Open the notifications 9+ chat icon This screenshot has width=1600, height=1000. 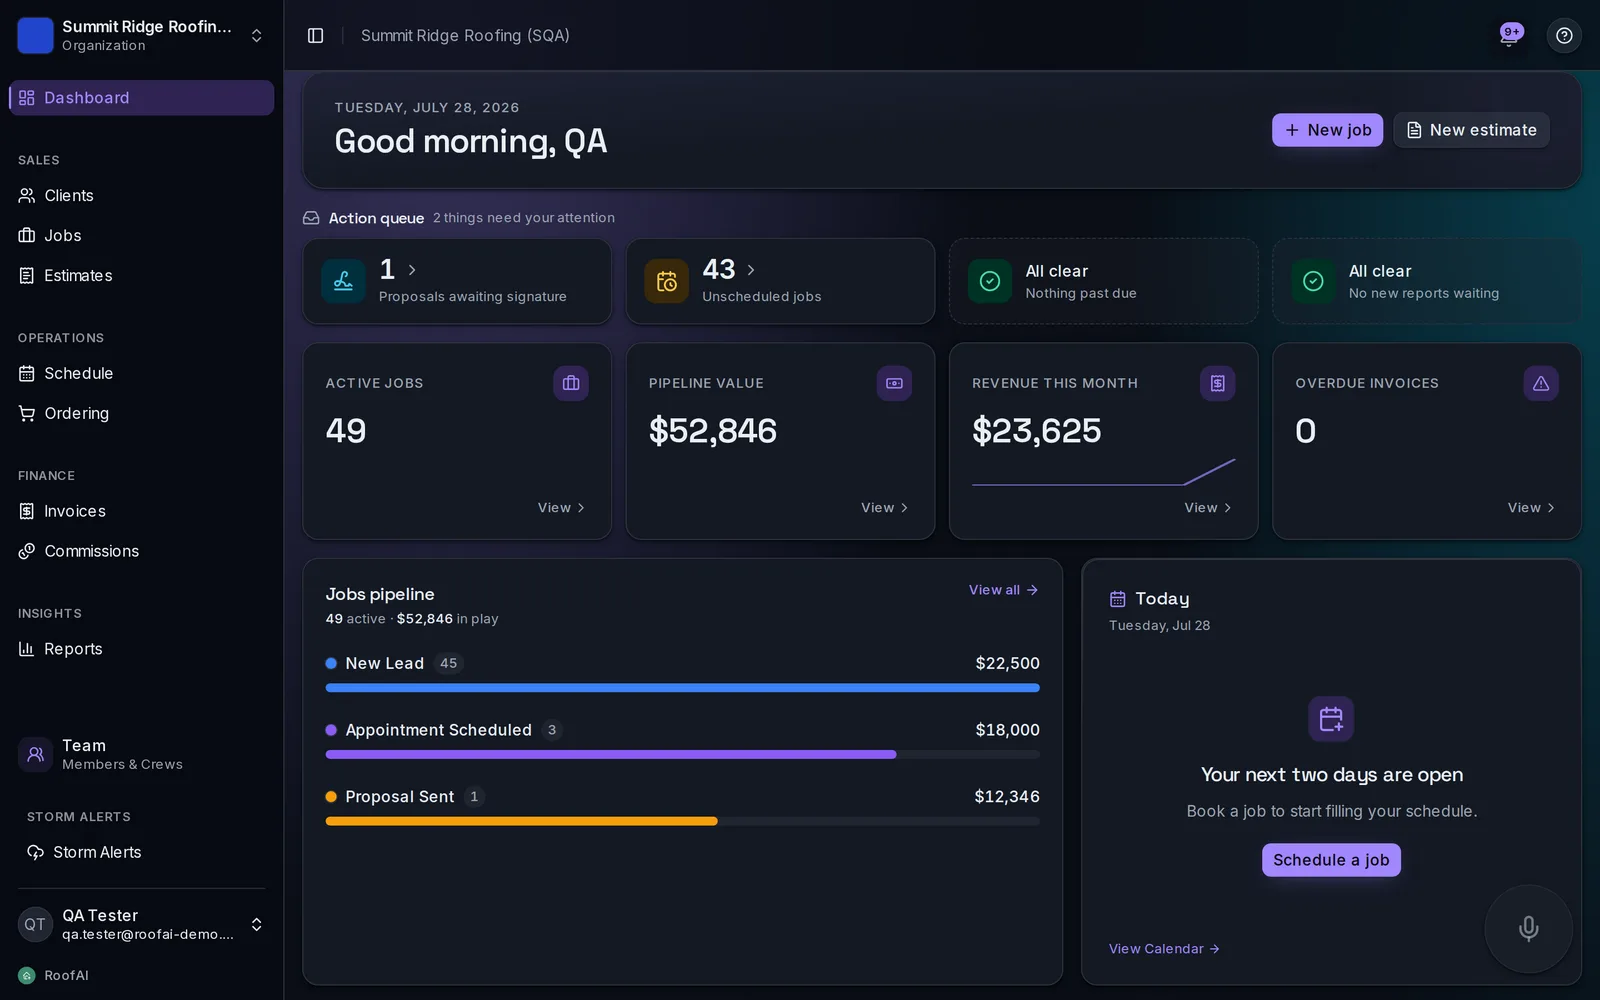[1510, 35]
